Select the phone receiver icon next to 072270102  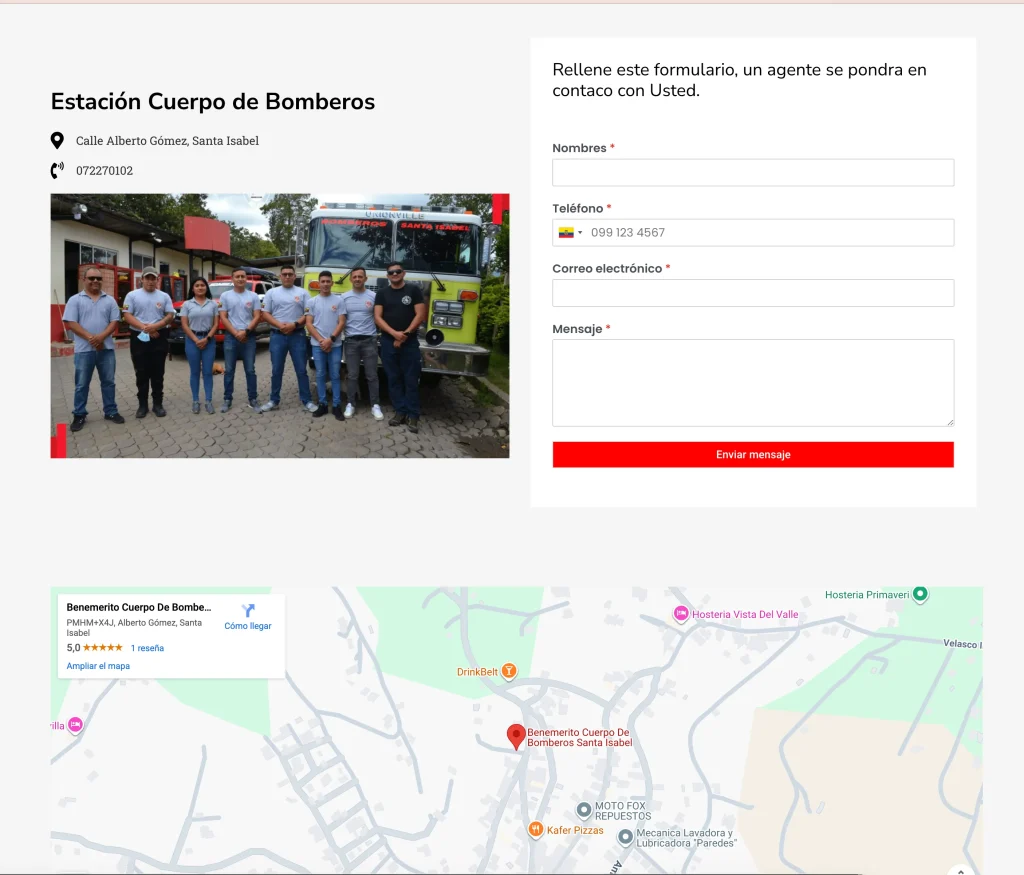click(55, 170)
